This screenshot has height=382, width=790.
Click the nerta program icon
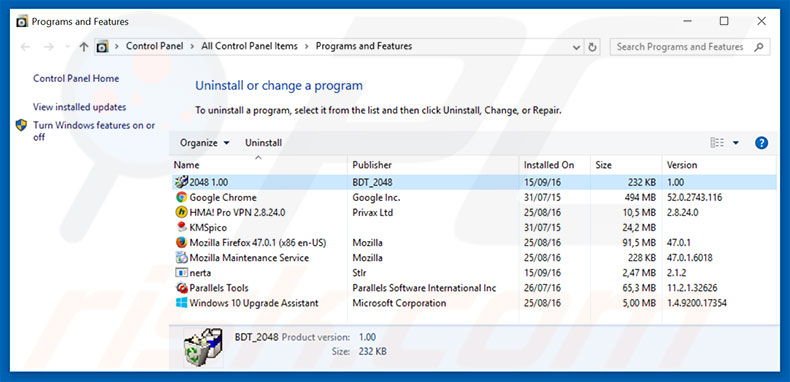coord(181,273)
